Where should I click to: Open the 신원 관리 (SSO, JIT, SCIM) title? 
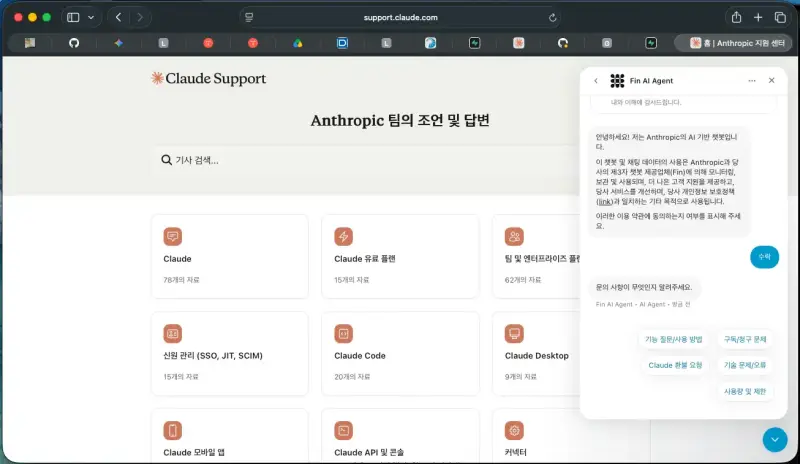point(213,355)
